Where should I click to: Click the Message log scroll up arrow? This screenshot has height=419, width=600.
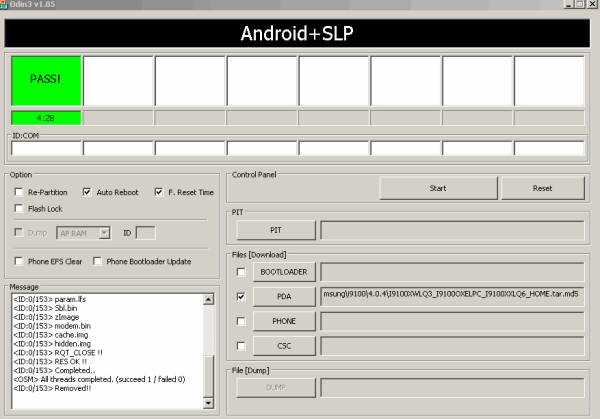point(208,299)
